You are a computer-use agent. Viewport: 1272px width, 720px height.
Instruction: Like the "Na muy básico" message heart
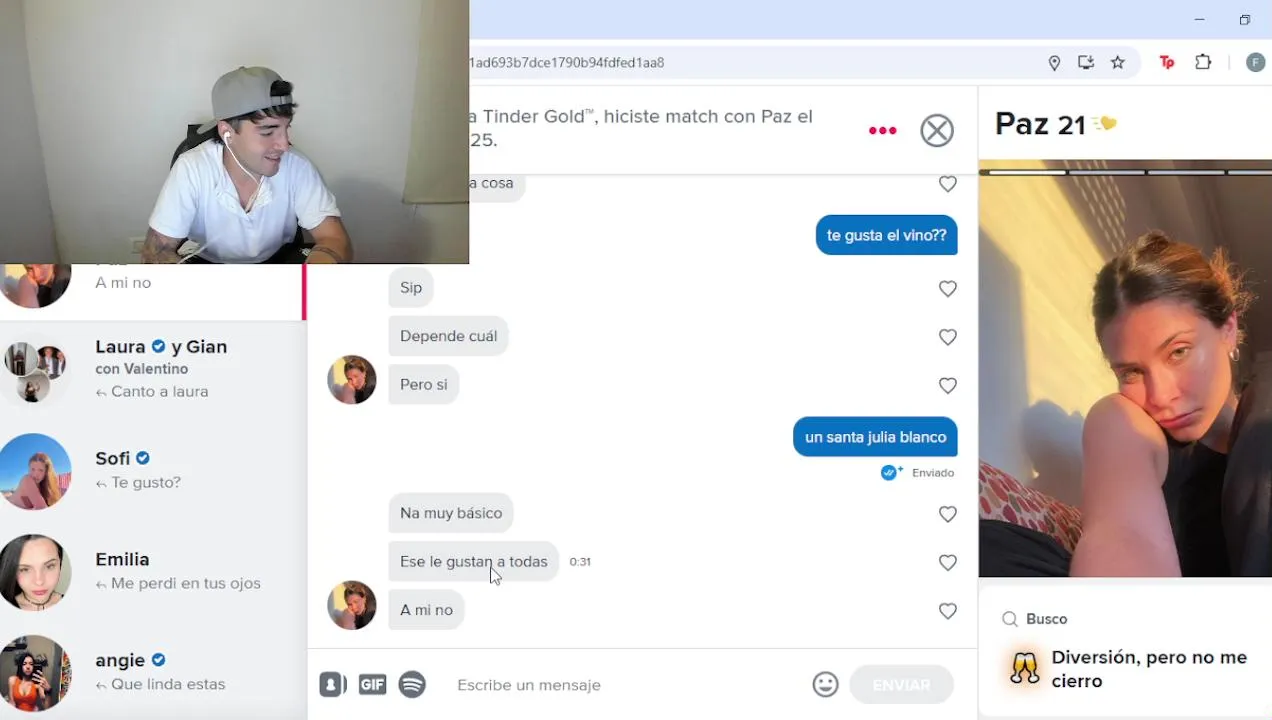pos(947,514)
